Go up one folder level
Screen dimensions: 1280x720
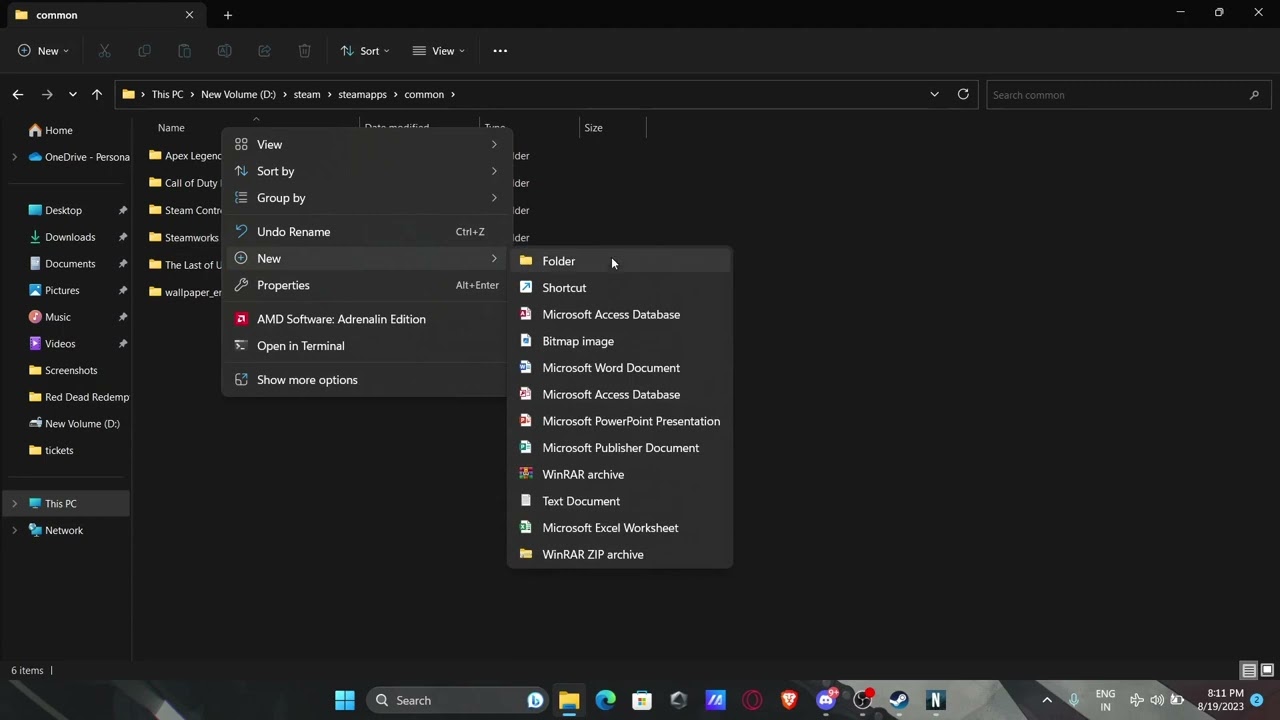click(x=96, y=94)
